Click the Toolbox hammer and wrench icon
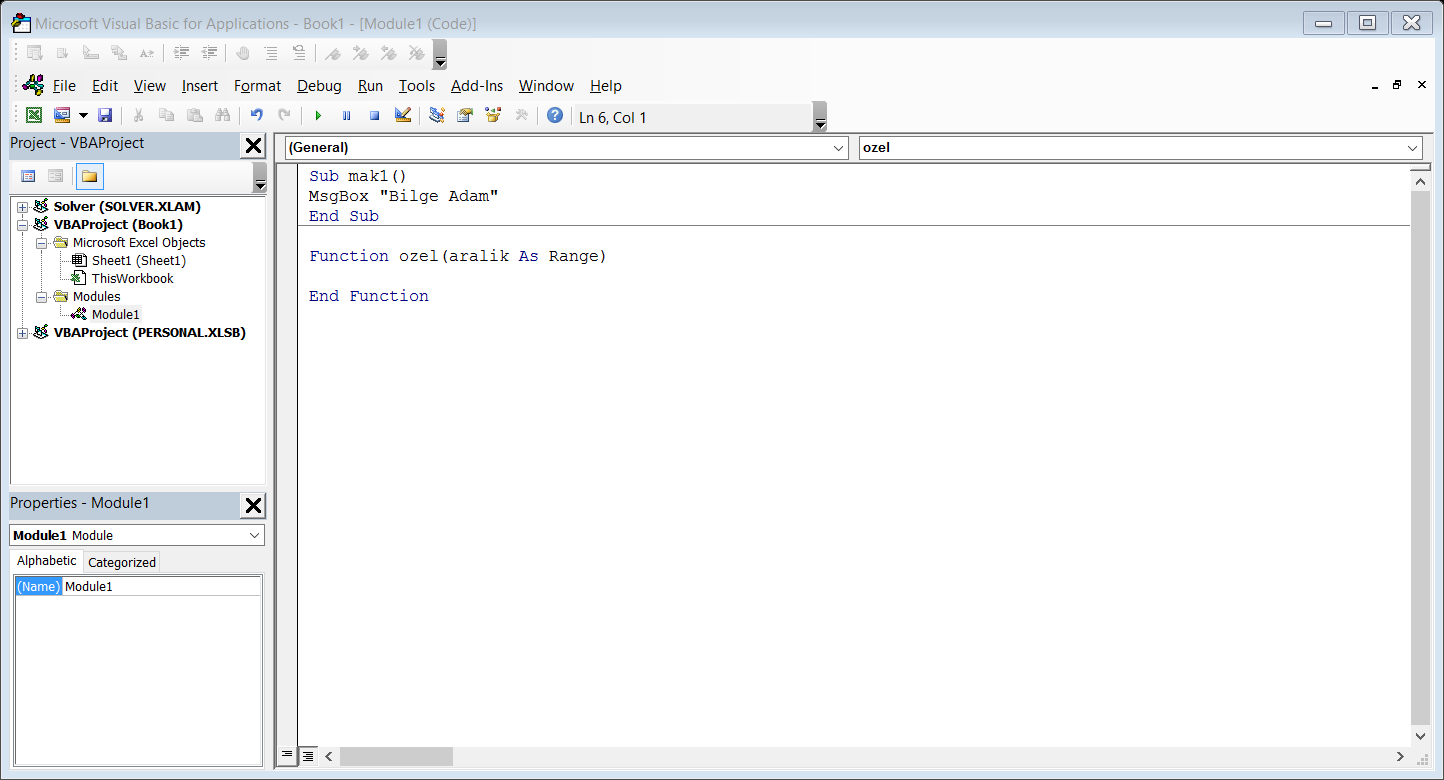Image resolution: width=1444 pixels, height=780 pixels. tap(521, 116)
